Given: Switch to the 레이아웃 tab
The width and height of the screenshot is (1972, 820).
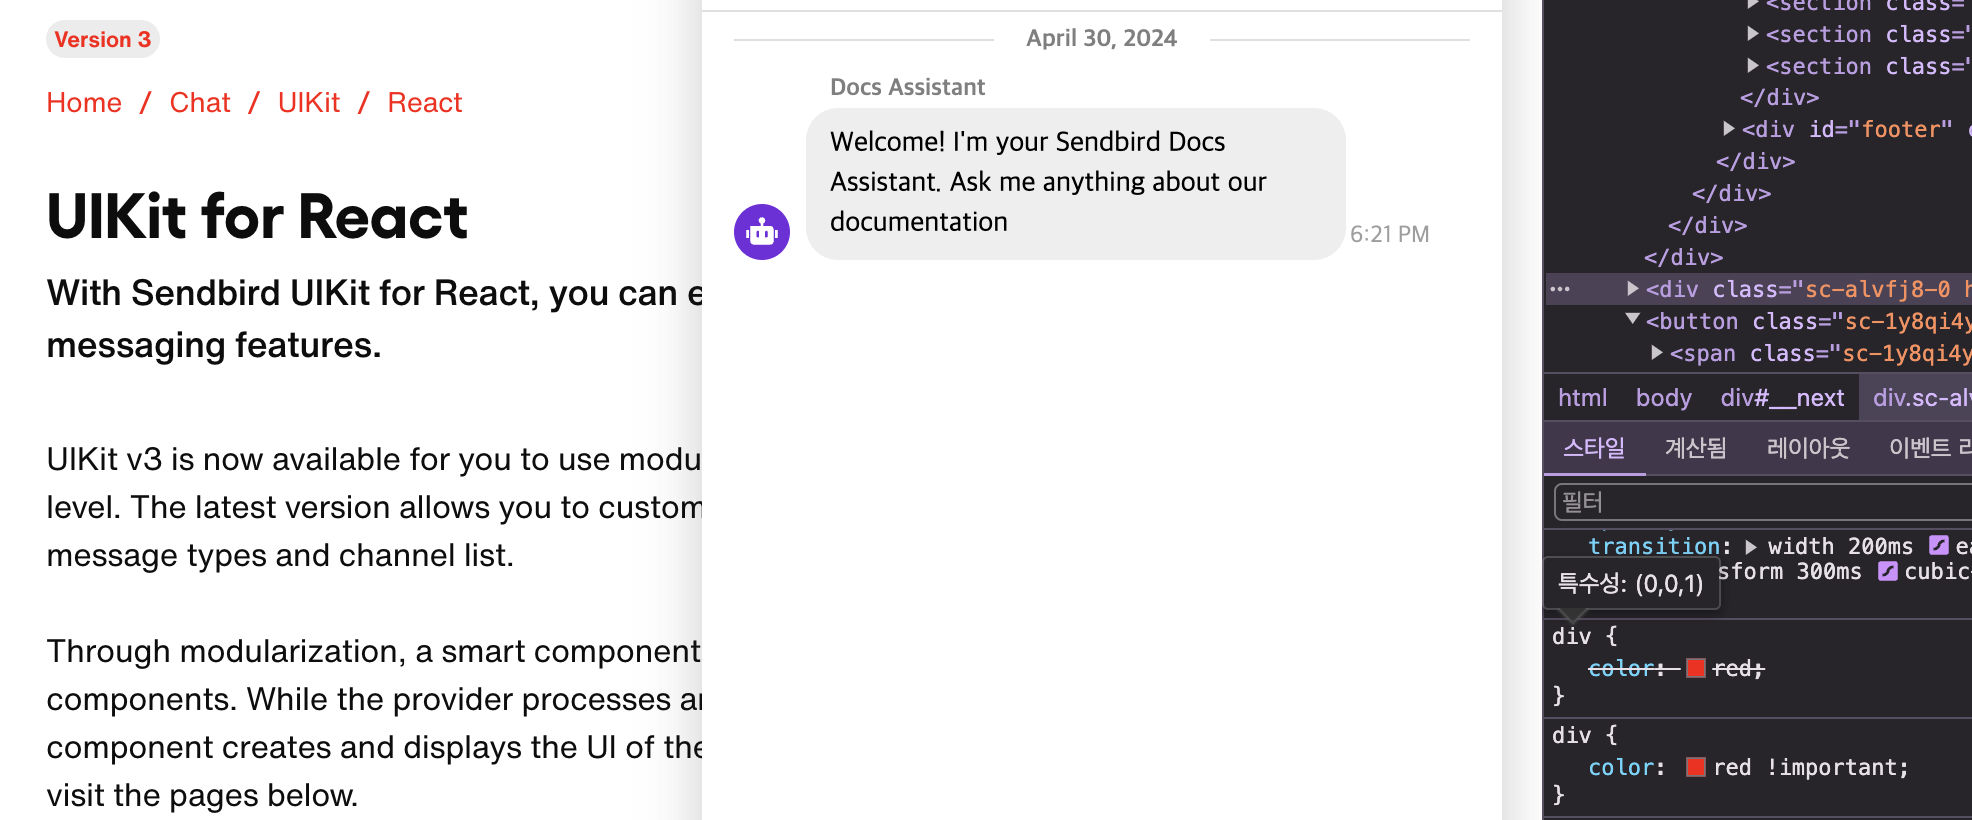Looking at the screenshot, I should pyautogui.click(x=1807, y=448).
